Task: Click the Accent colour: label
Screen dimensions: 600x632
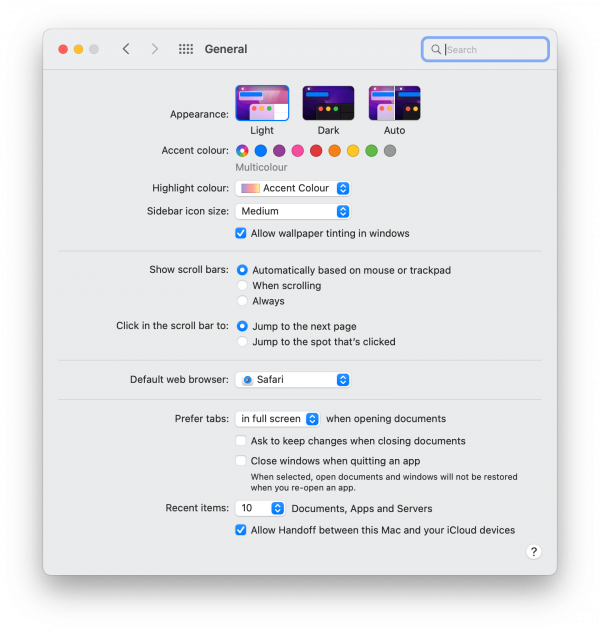Action: pyautogui.click(x=195, y=150)
